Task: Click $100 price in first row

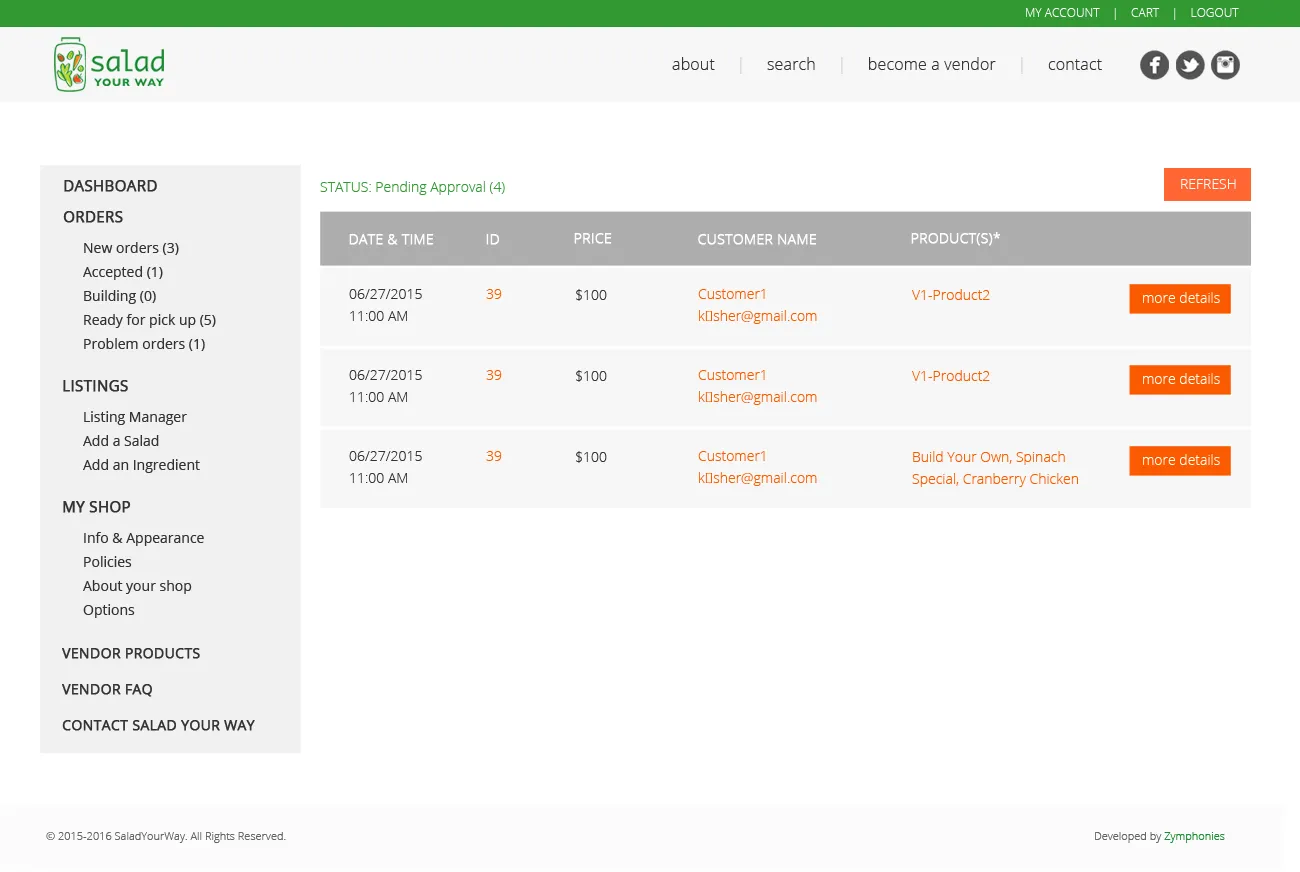Action: pyautogui.click(x=591, y=295)
